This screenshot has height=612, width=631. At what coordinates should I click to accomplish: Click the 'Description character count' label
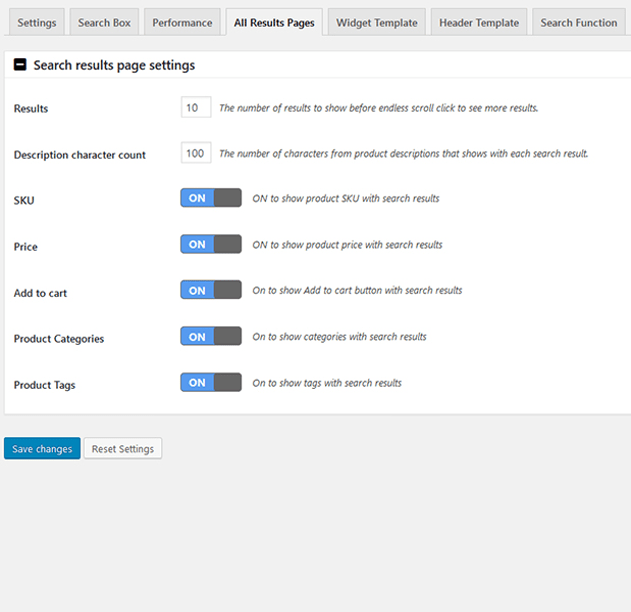(80, 155)
